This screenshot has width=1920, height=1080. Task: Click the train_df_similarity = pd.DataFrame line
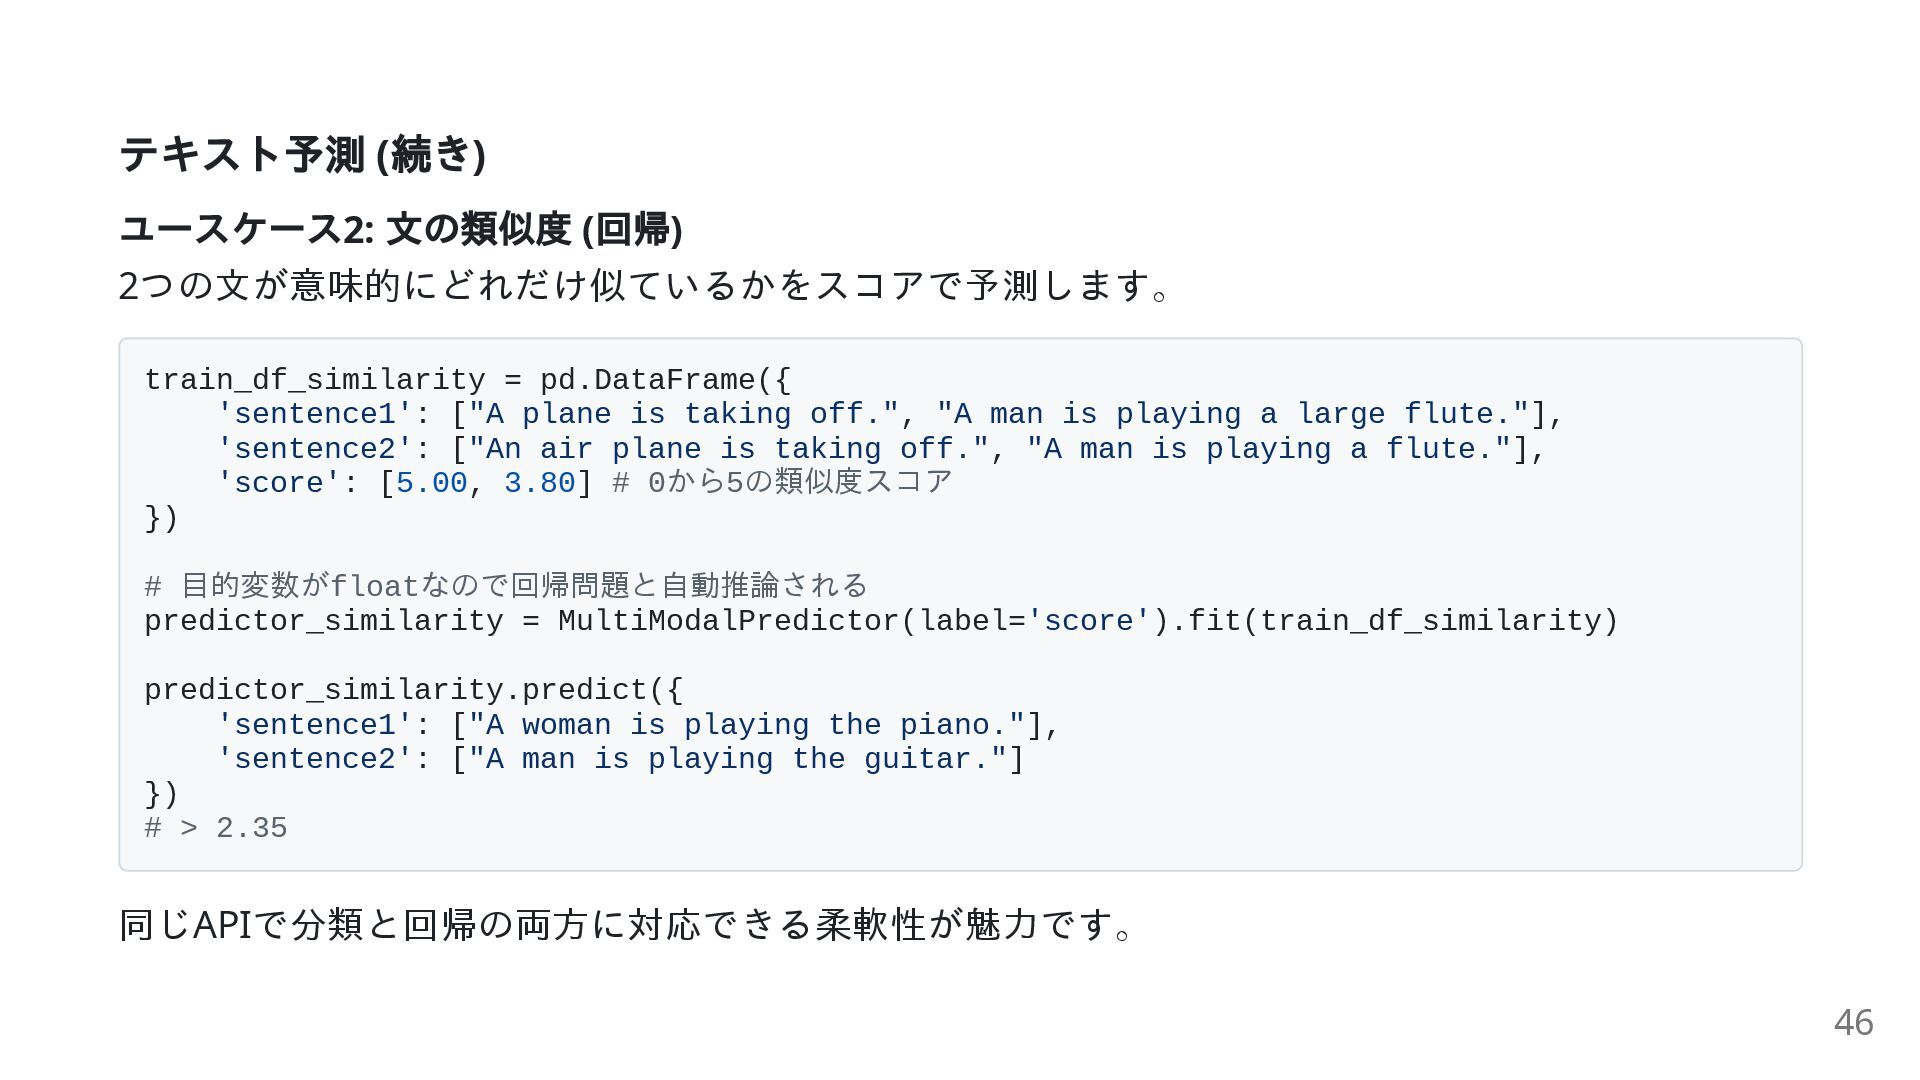pyautogui.click(x=468, y=380)
